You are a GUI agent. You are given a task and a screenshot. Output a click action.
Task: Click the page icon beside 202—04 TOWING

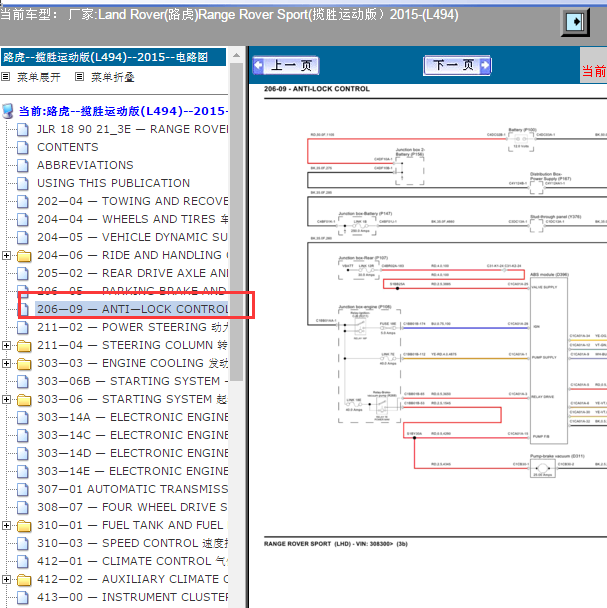coord(23,201)
